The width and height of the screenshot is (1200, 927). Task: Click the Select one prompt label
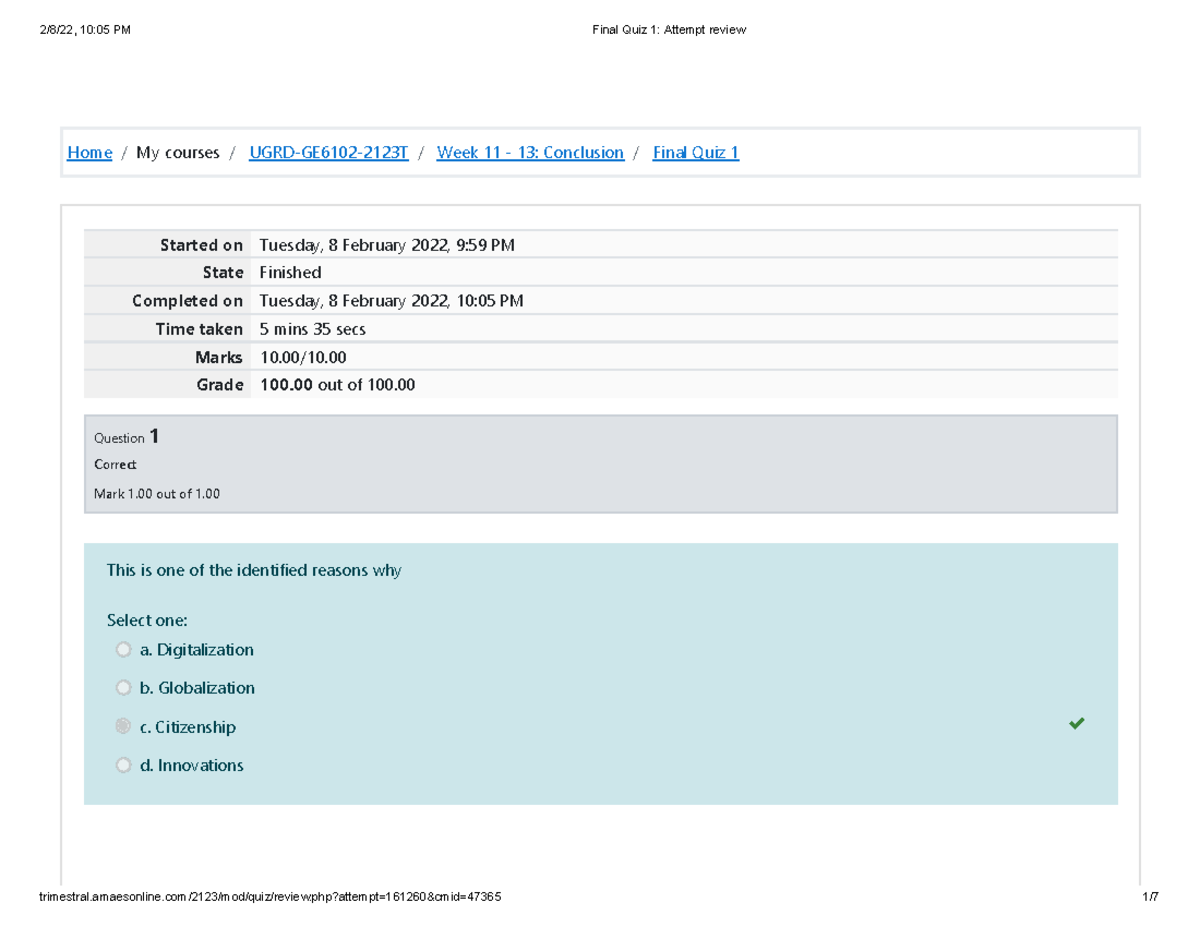click(147, 620)
